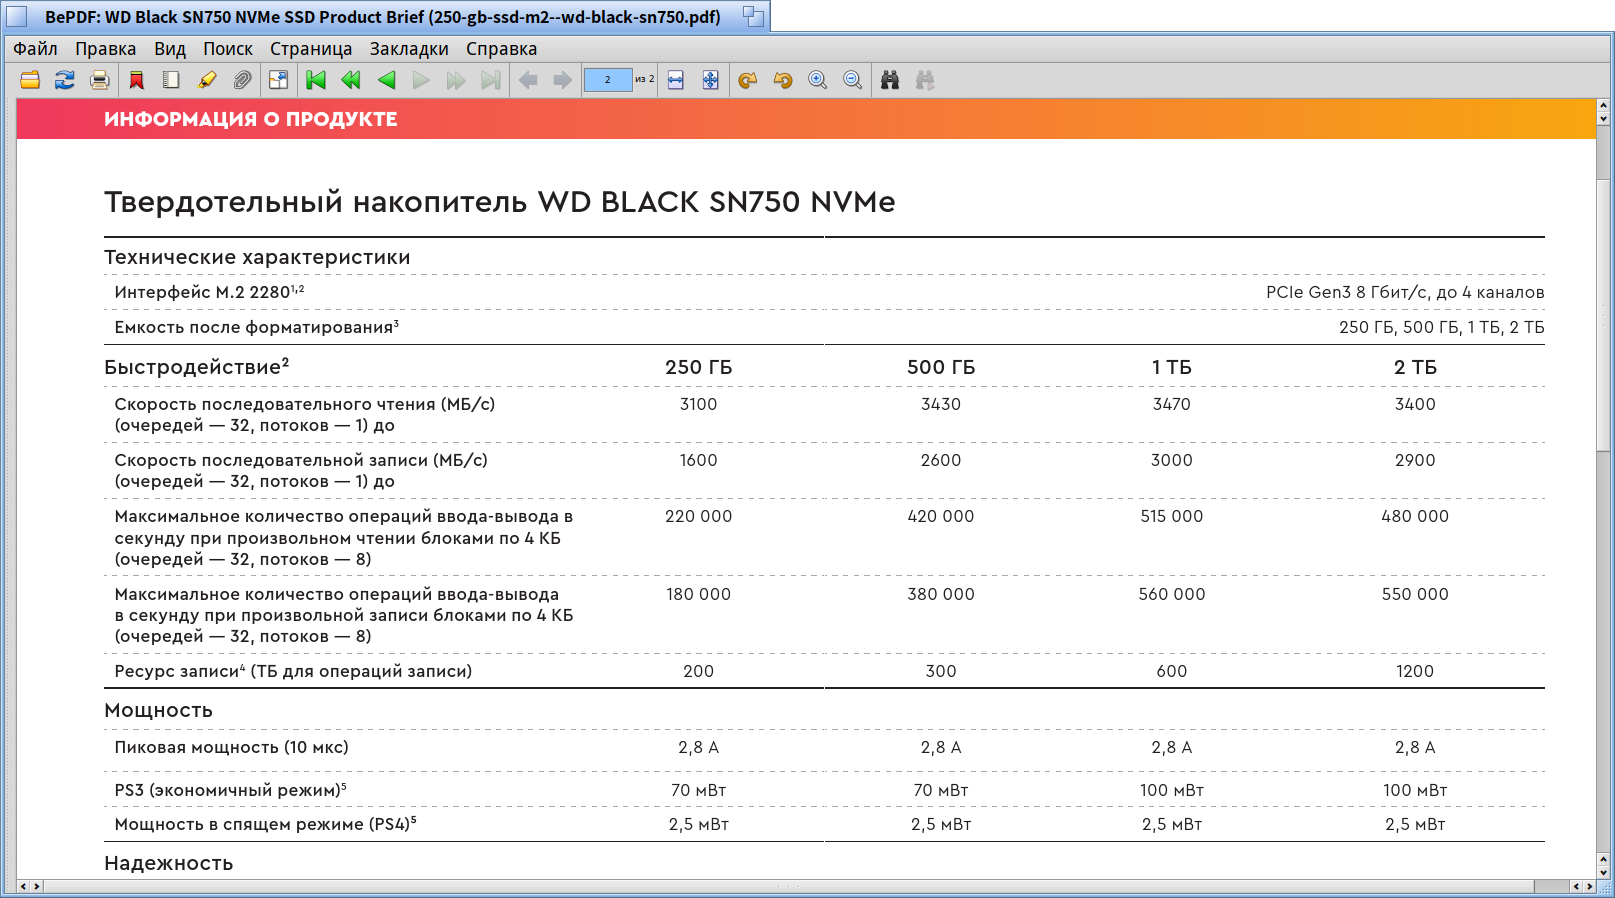Click the endurance value '1200'
The image size is (1615, 898).
point(1415,671)
